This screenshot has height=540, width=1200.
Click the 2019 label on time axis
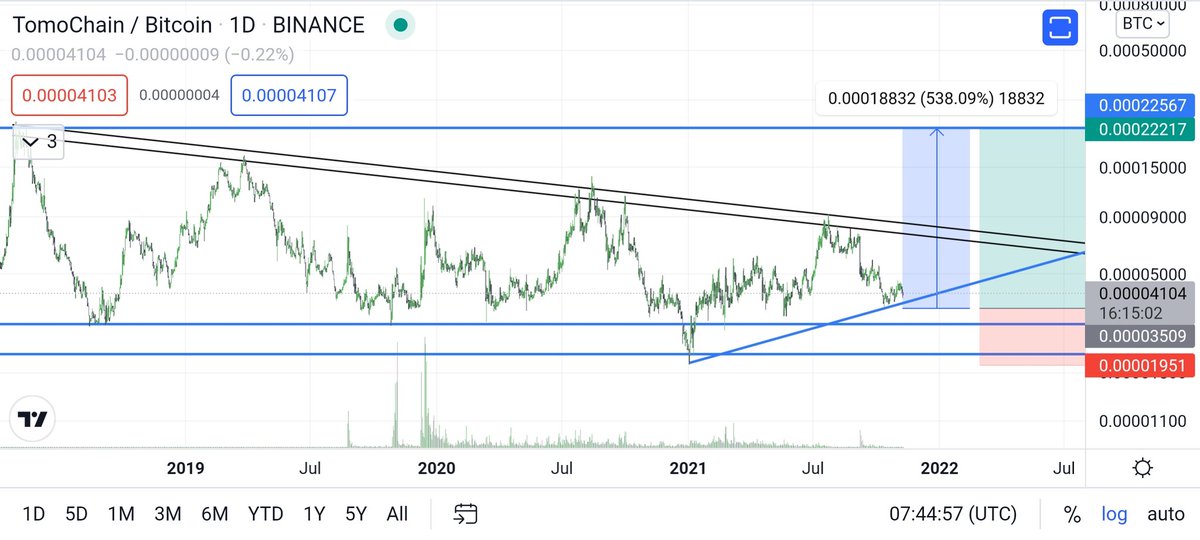pyautogui.click(x=185, y=468)
